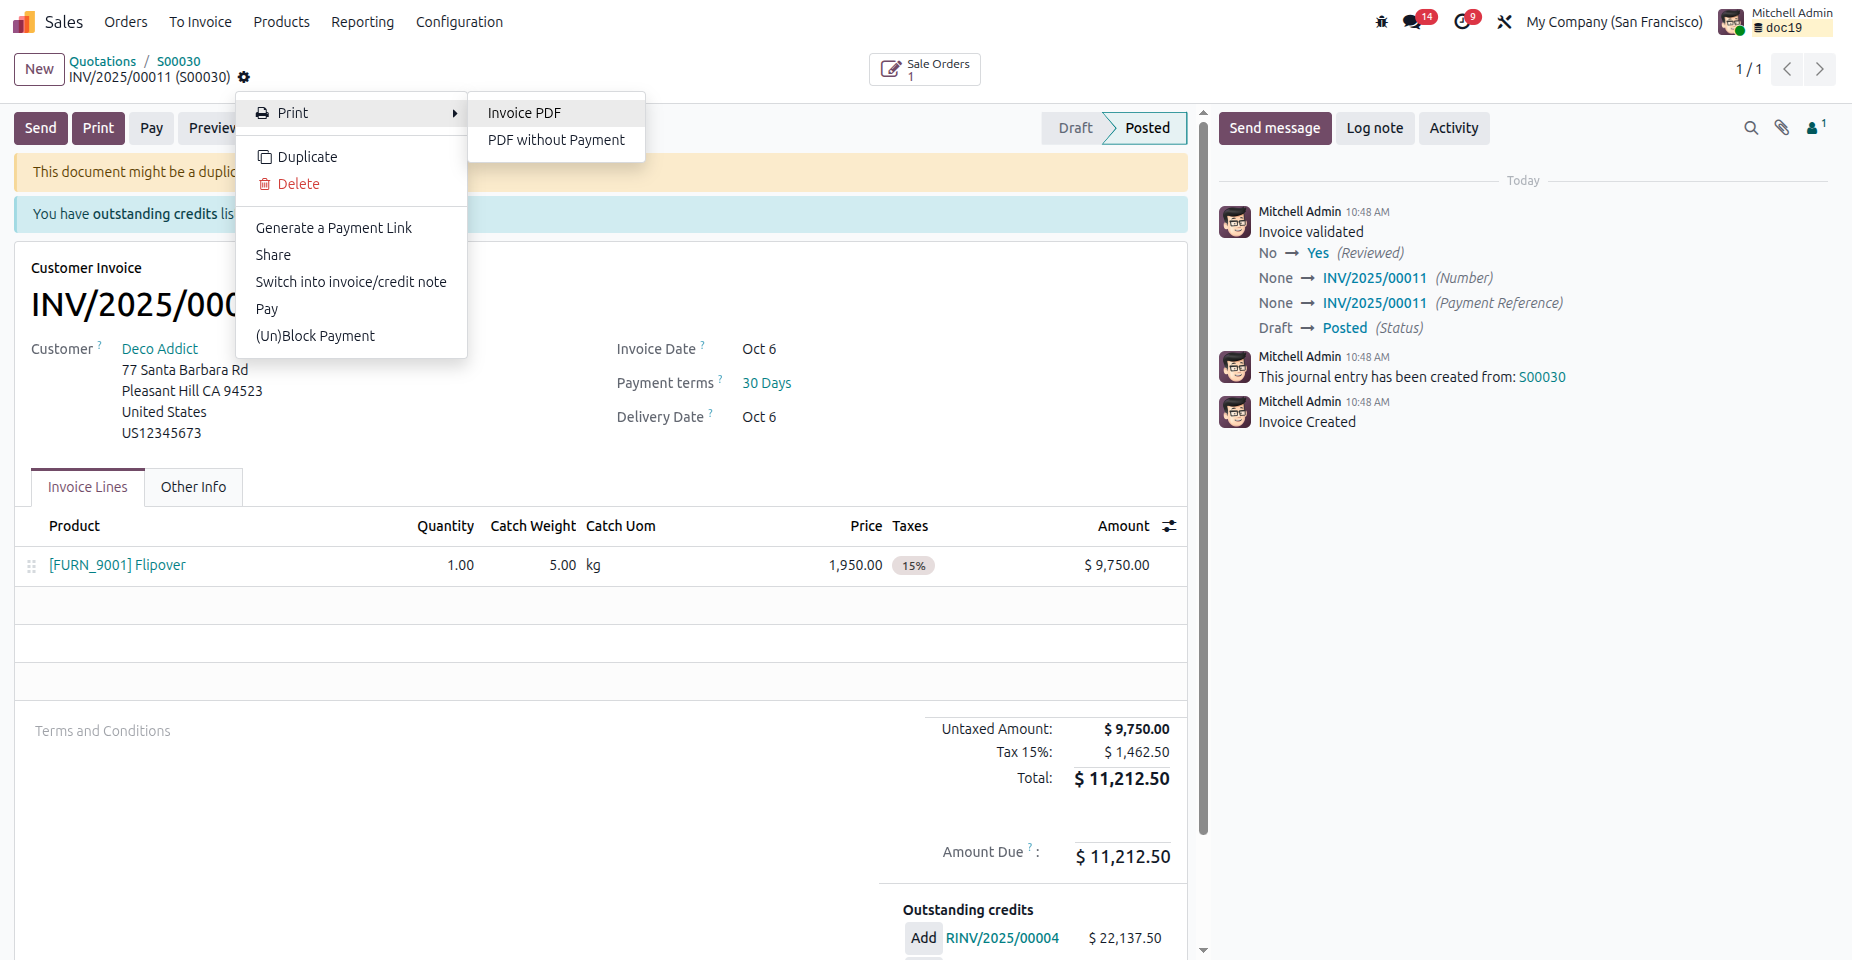
Task: Open the activities clock icon
Action: [x=1462, y=22]
